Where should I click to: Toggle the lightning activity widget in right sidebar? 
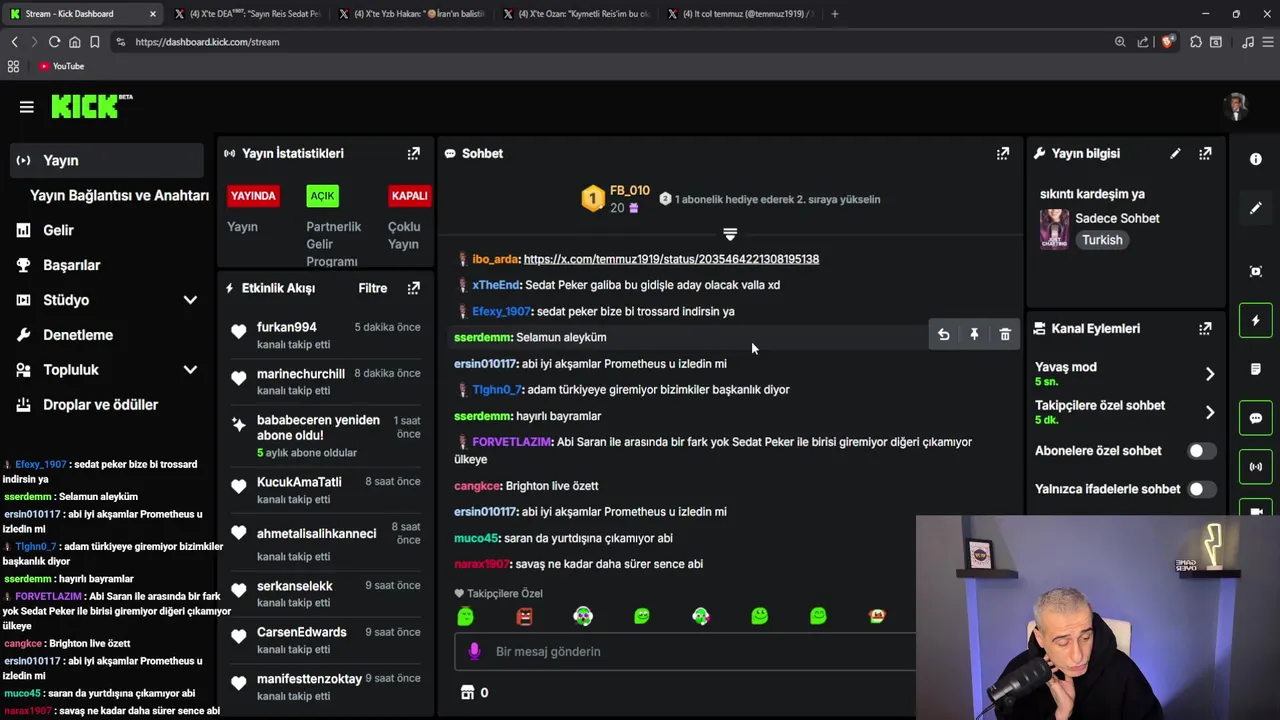pyautogui.click(x=1256, y=320)
